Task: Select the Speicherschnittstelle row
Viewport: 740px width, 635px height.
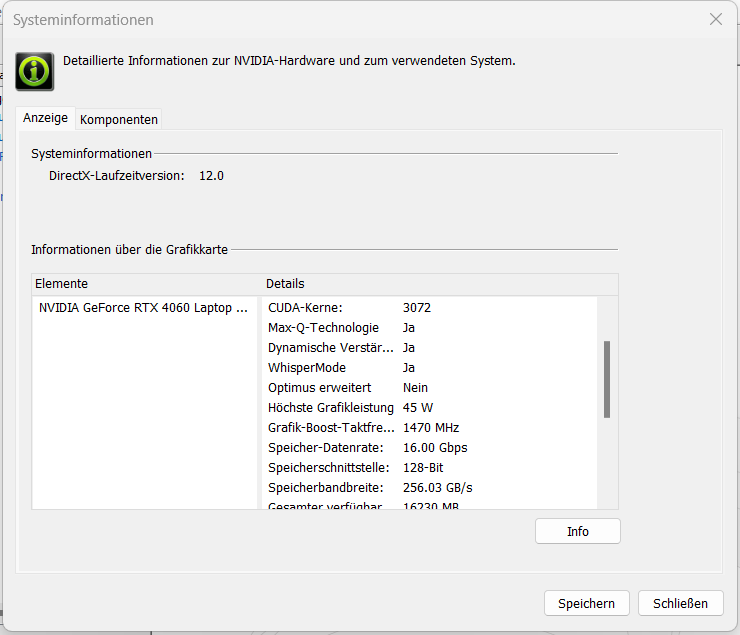Action: [x=350, y=468]
